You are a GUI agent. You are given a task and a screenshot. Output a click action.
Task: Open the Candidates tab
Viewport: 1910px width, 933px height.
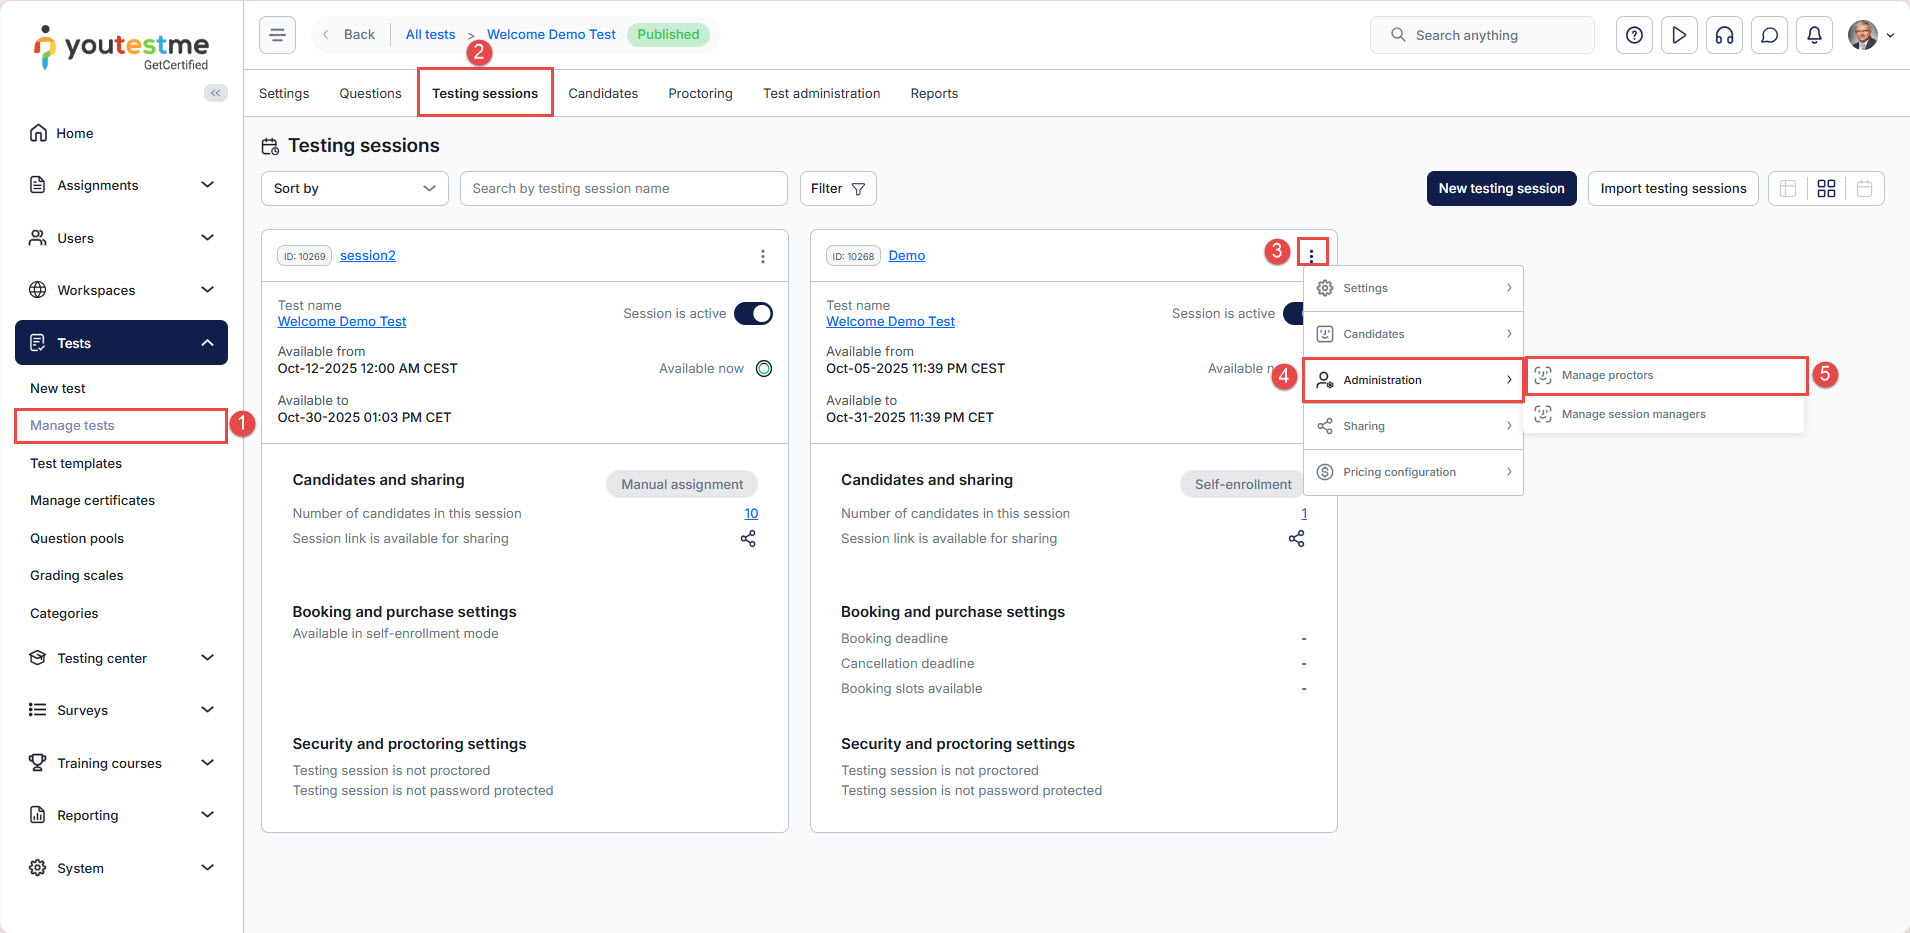(x=602, y=94)
